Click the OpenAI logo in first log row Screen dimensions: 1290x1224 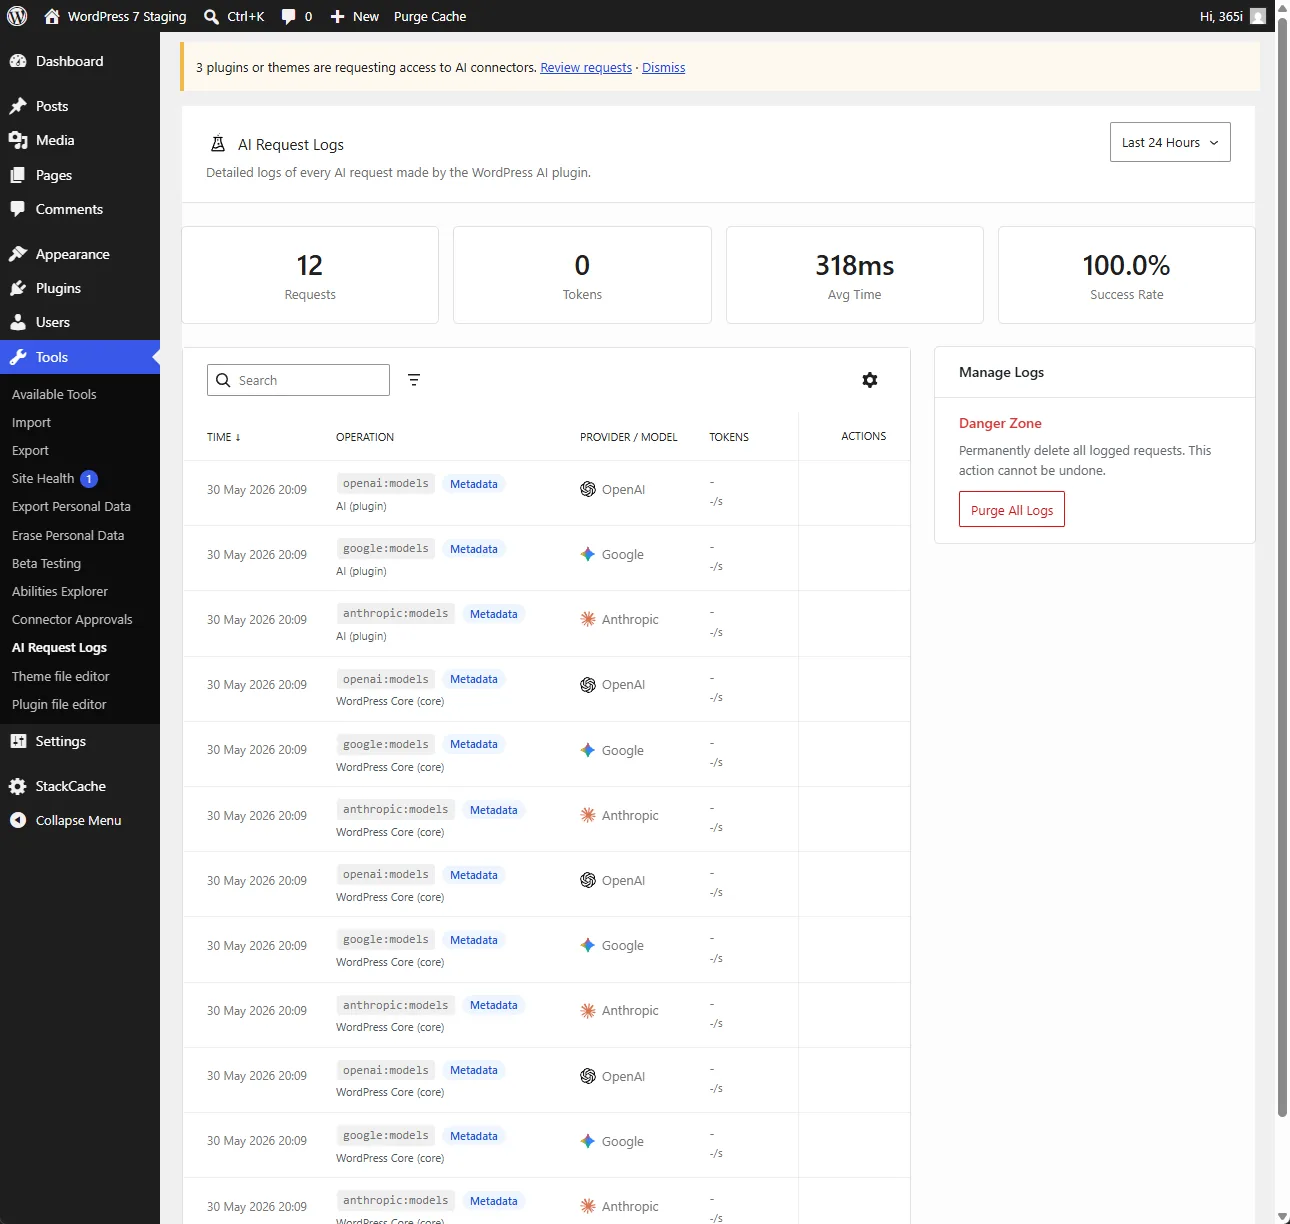pyautogui.click(x=588, y=489)
